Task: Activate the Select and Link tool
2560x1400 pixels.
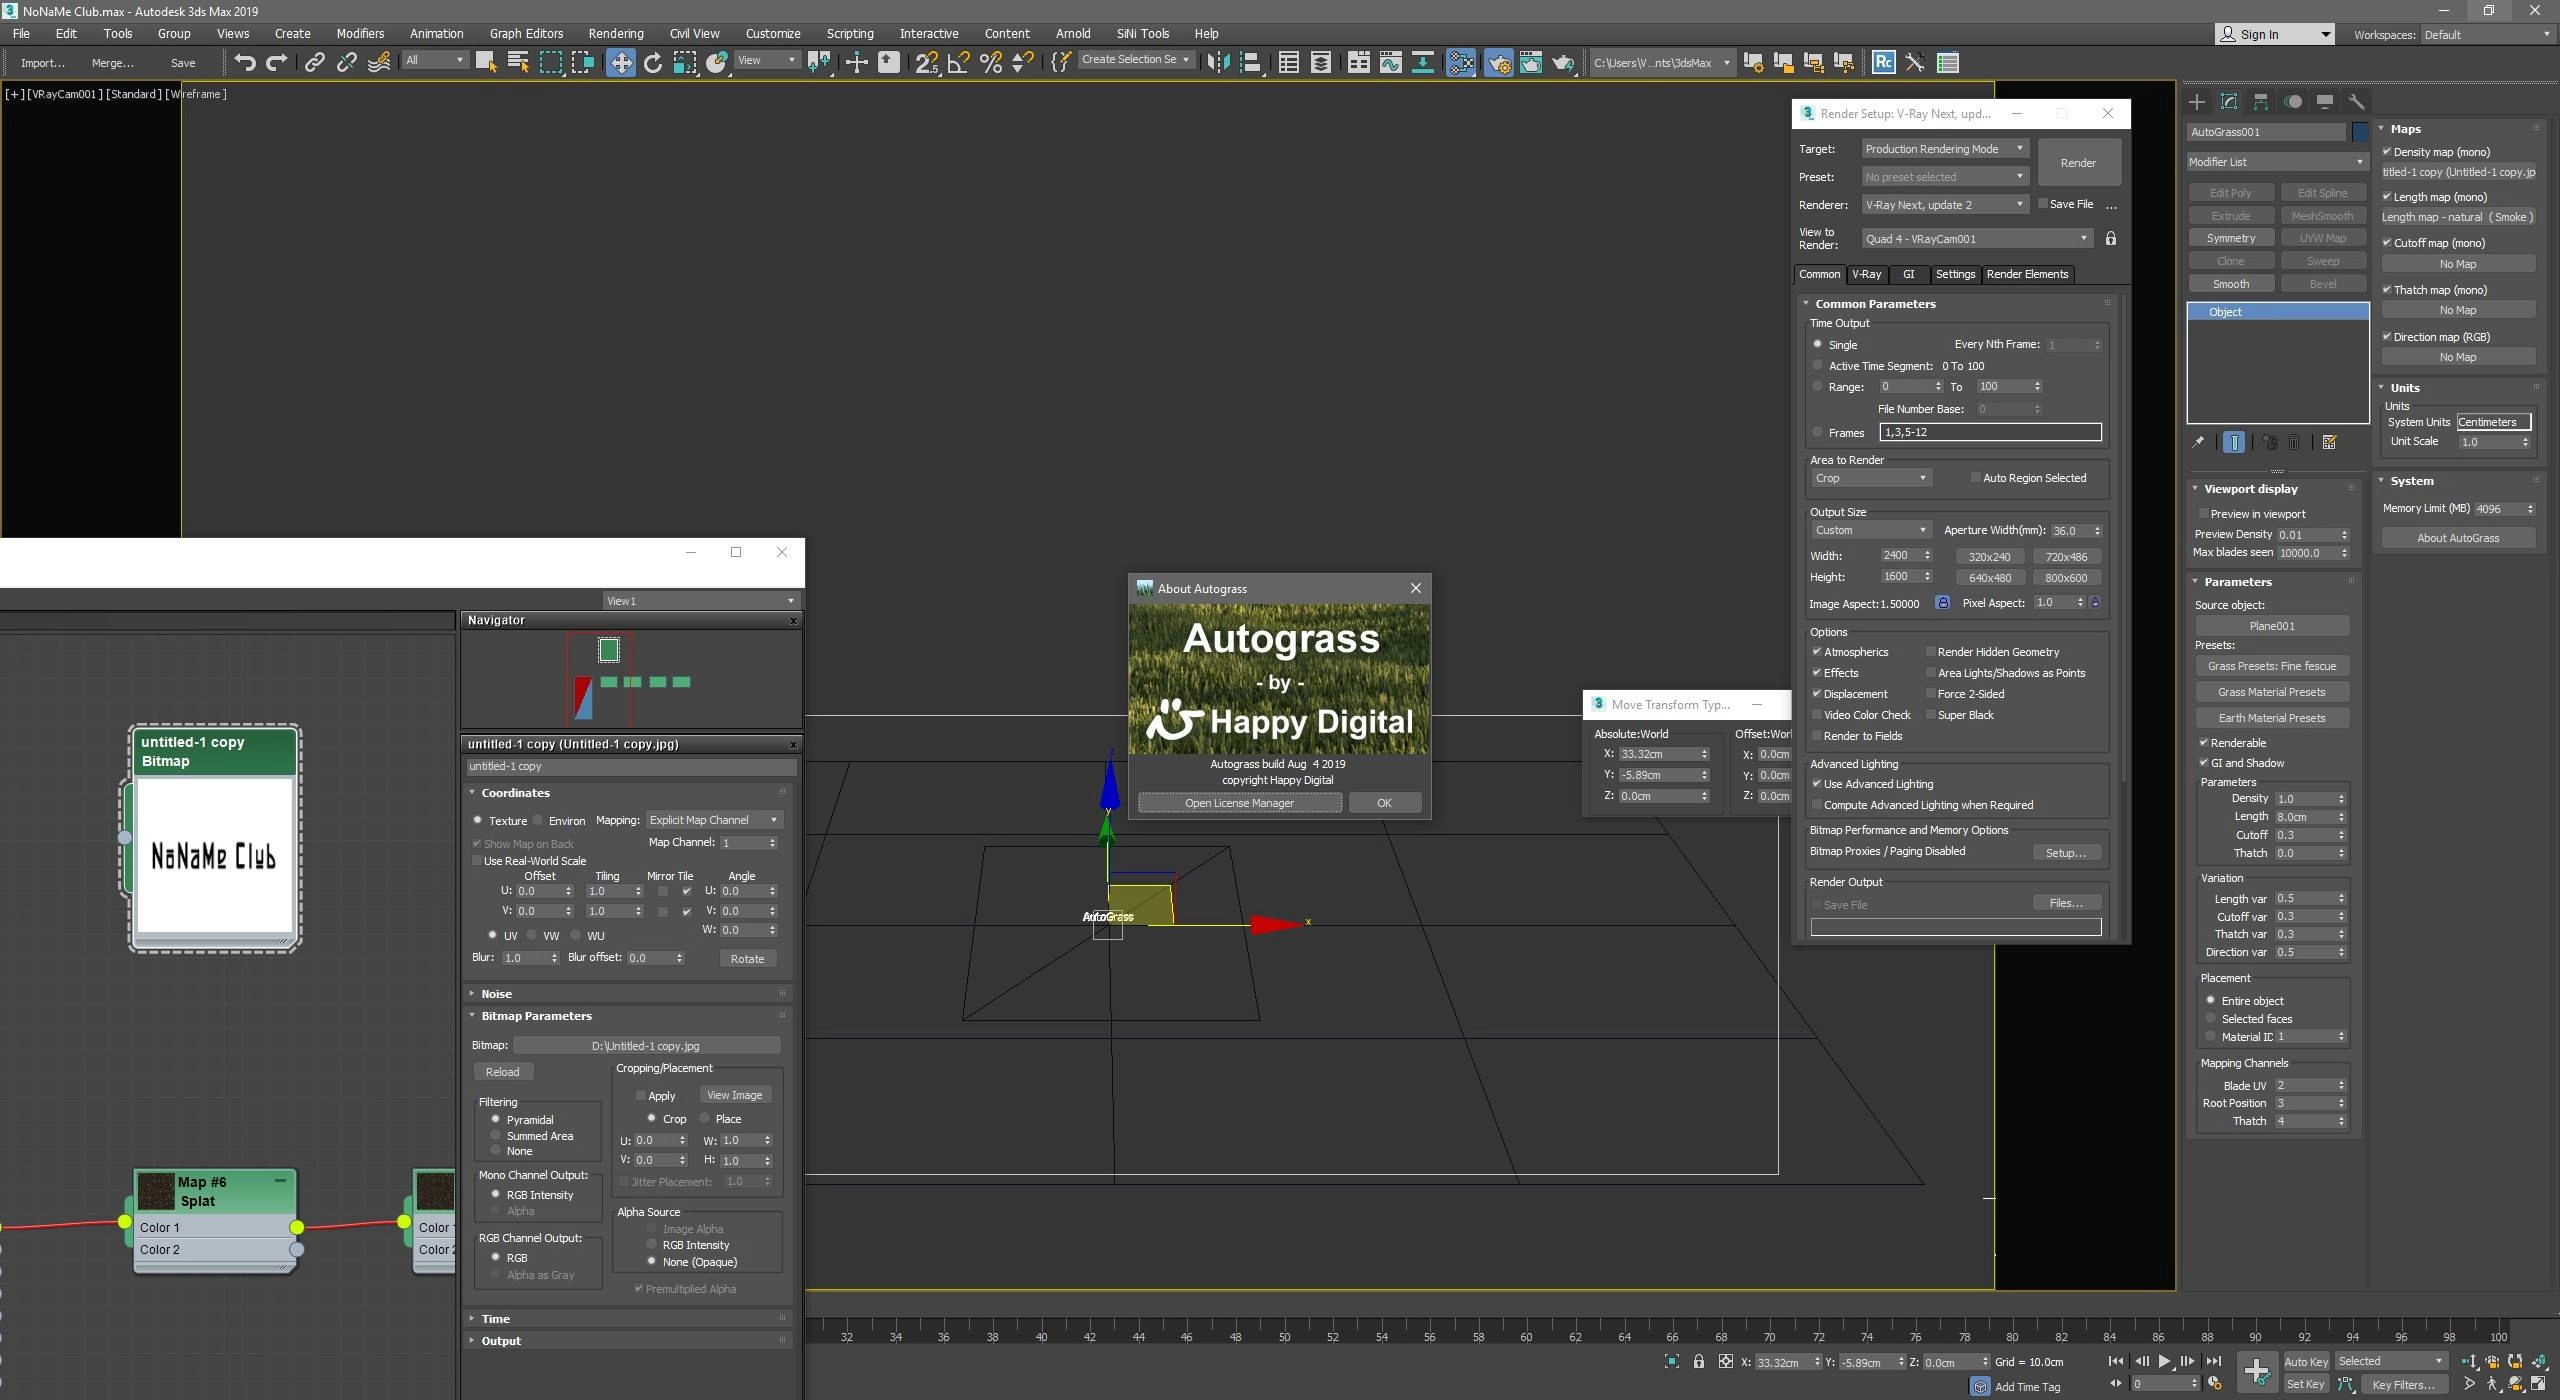Action: (314, 62)
